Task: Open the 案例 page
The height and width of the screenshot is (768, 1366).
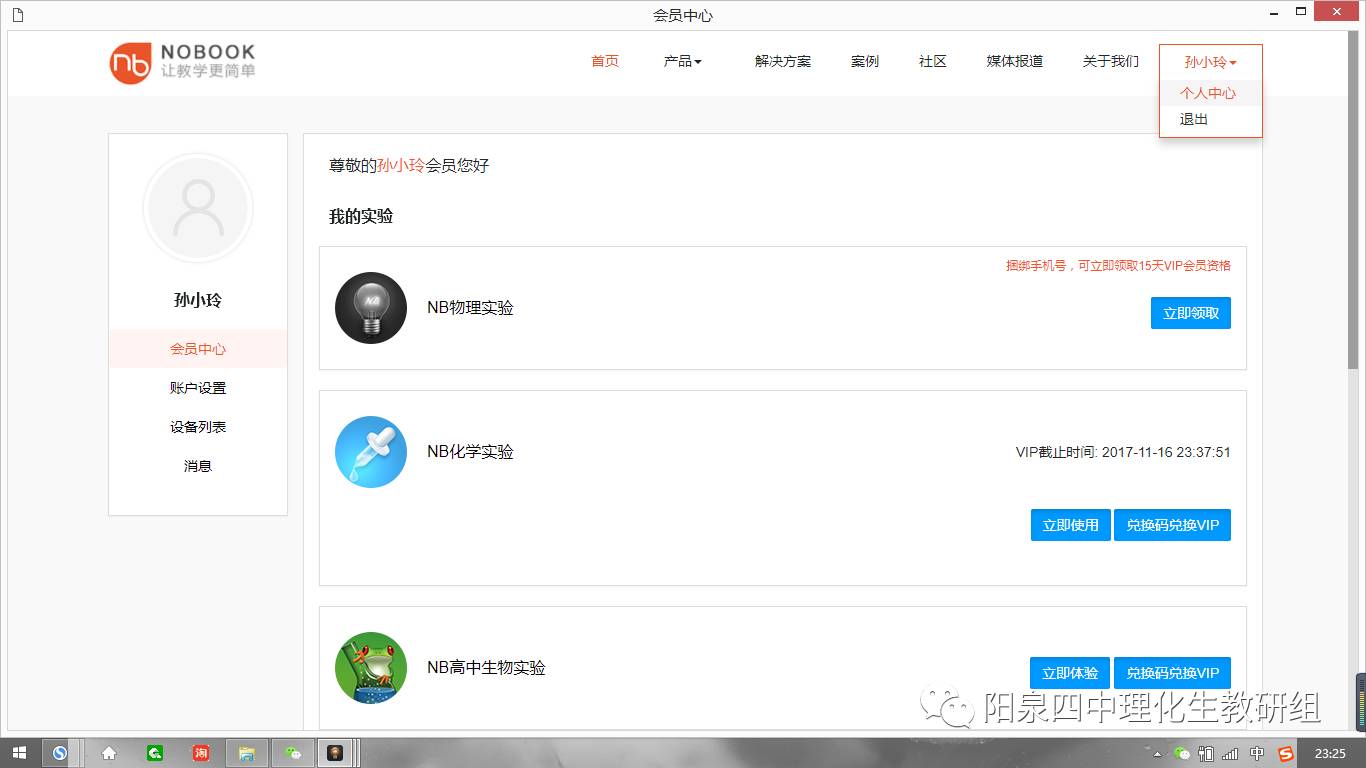Action: [x=865, y=61]
